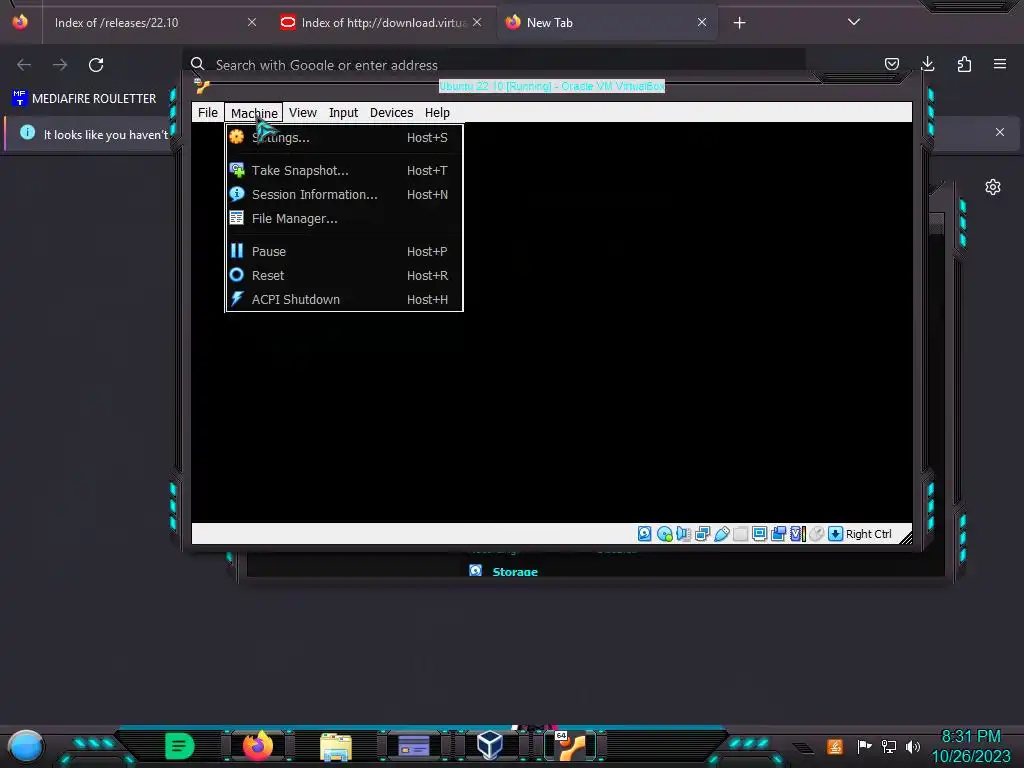Open the Input menu in VirtualBox

344,112
